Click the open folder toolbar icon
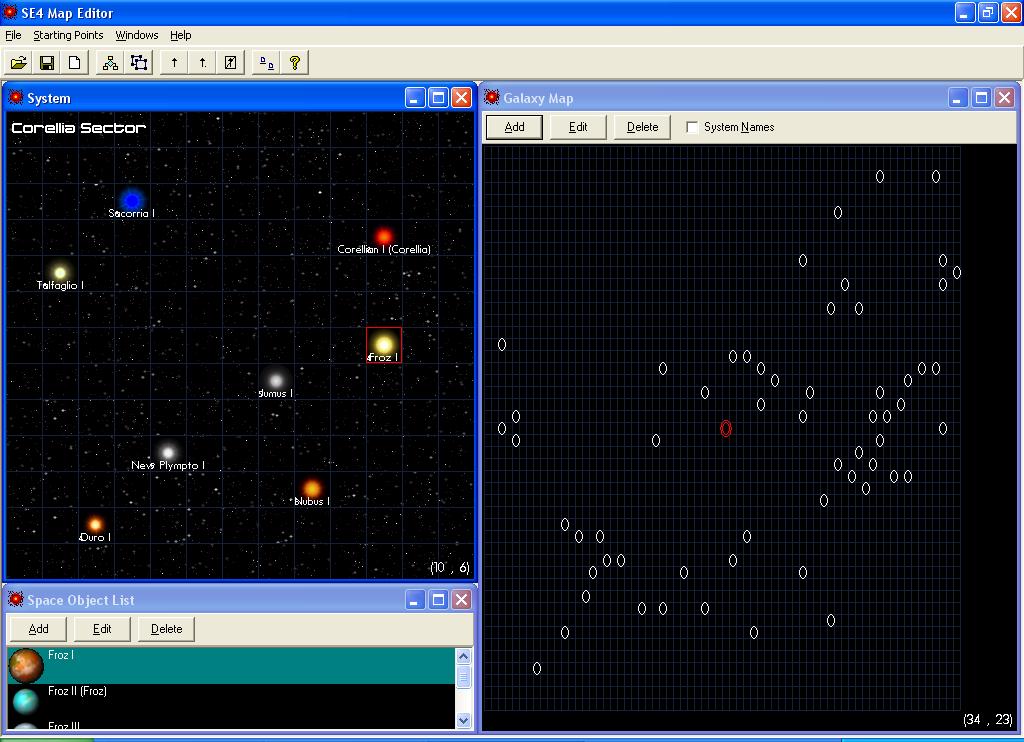Image resolution: width=1024 pixels, height=742 pixels. 18,63
